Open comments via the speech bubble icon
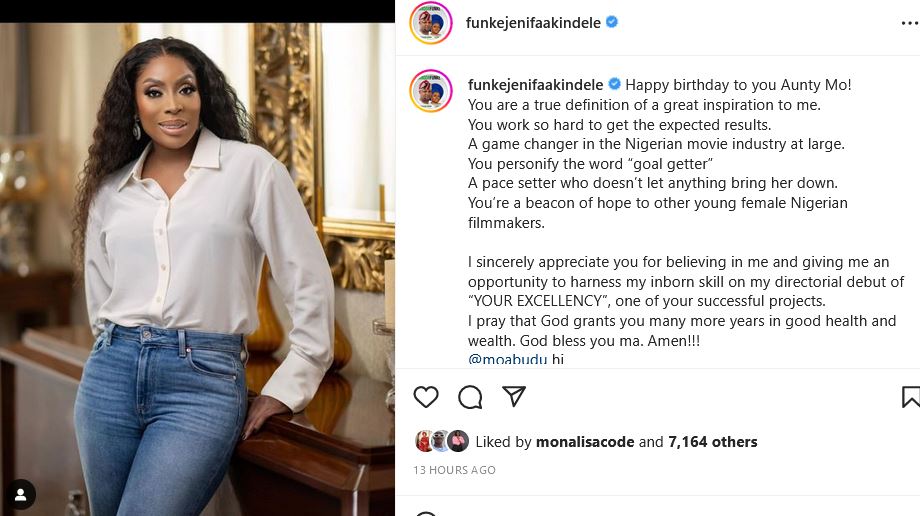The width and height of the screenshot is (920, 516). tap(470, 397)
